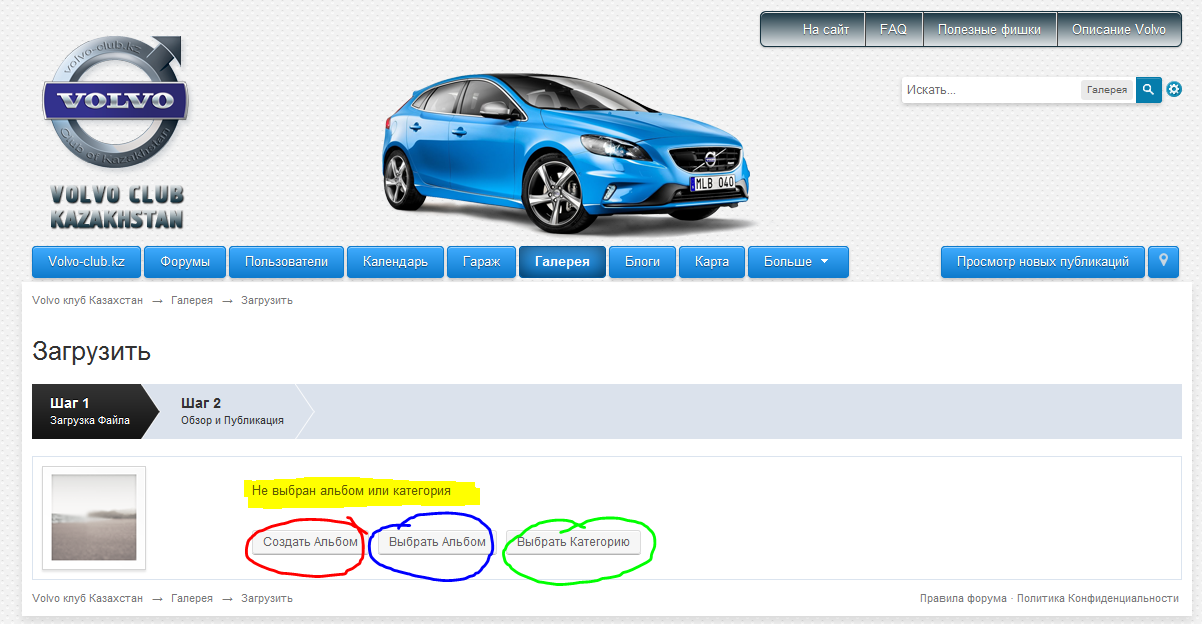The height and width of the screenshot is (624, 1202).
Task: Open the FAQ link in top bar
Action: (893, 30)
